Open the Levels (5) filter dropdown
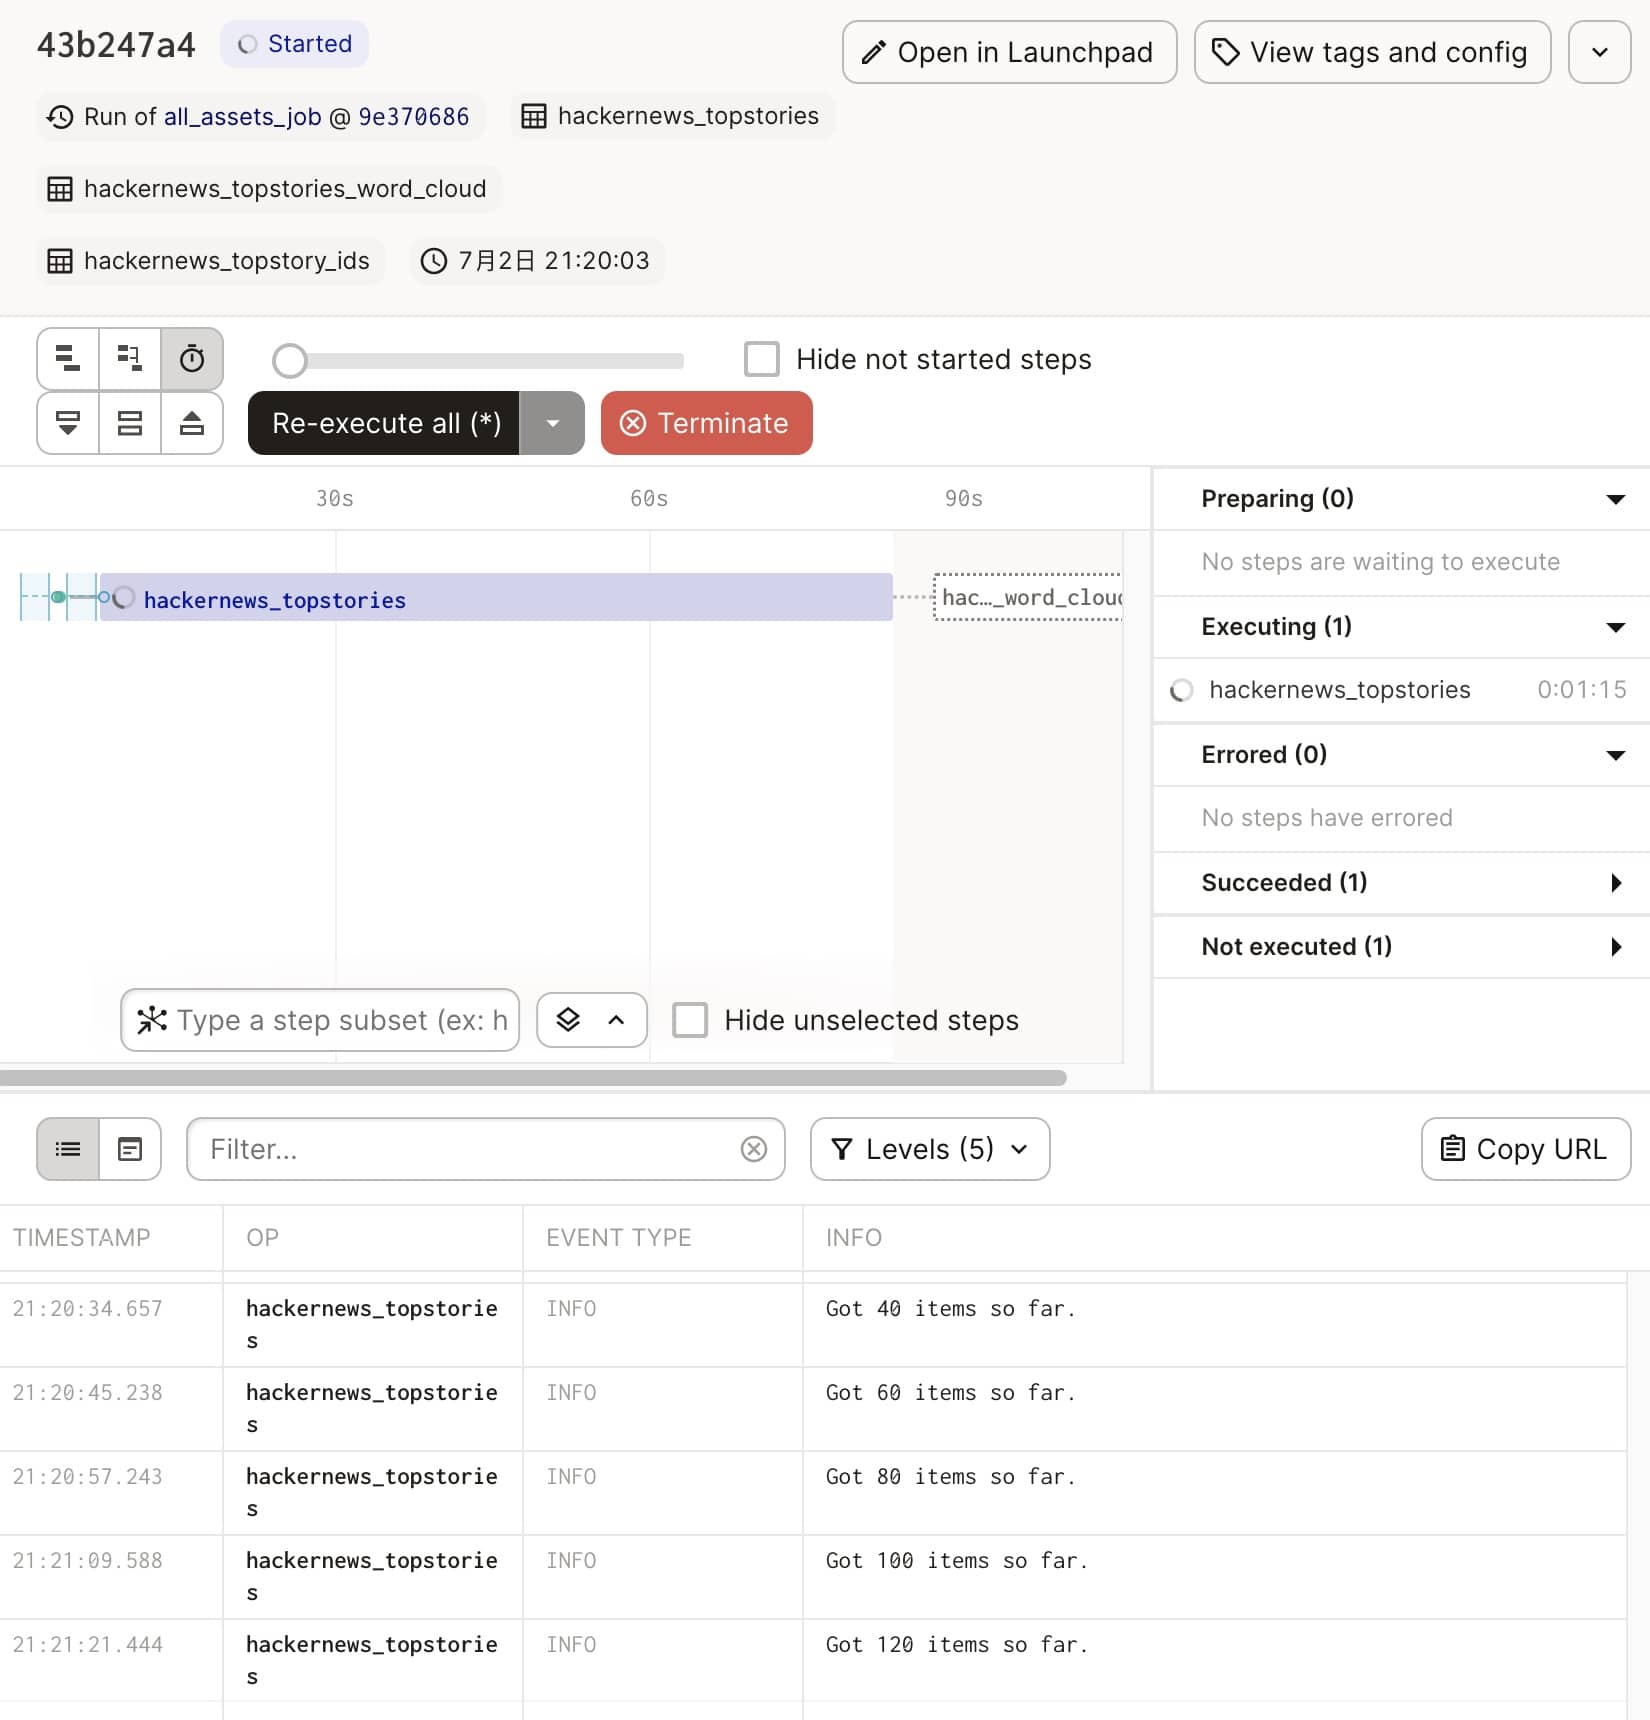Image resolution: width=1650 pixels, height=1720 pixels. tap(929, 1149)
